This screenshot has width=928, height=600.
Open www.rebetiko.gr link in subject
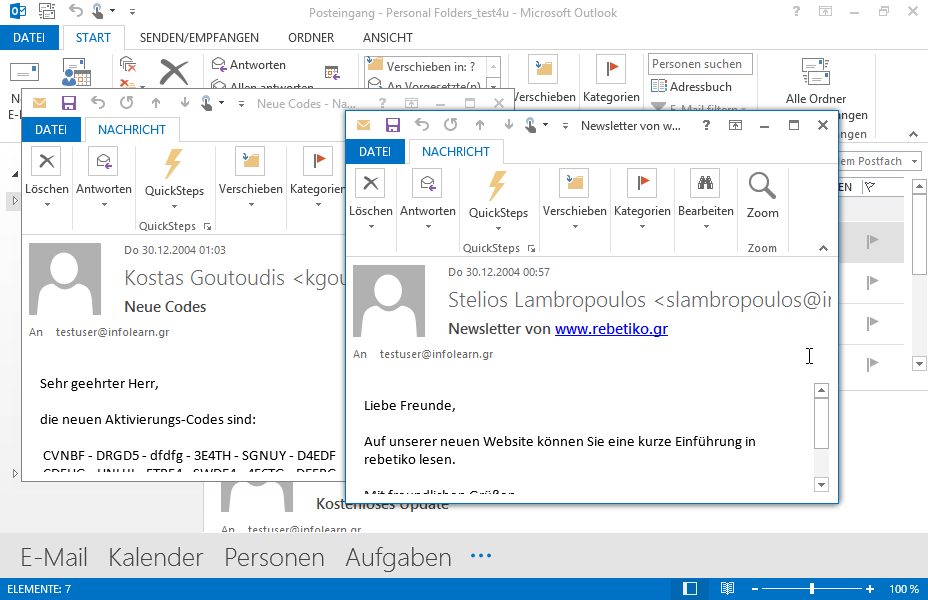pyautogui.click(x=611, y=328)
